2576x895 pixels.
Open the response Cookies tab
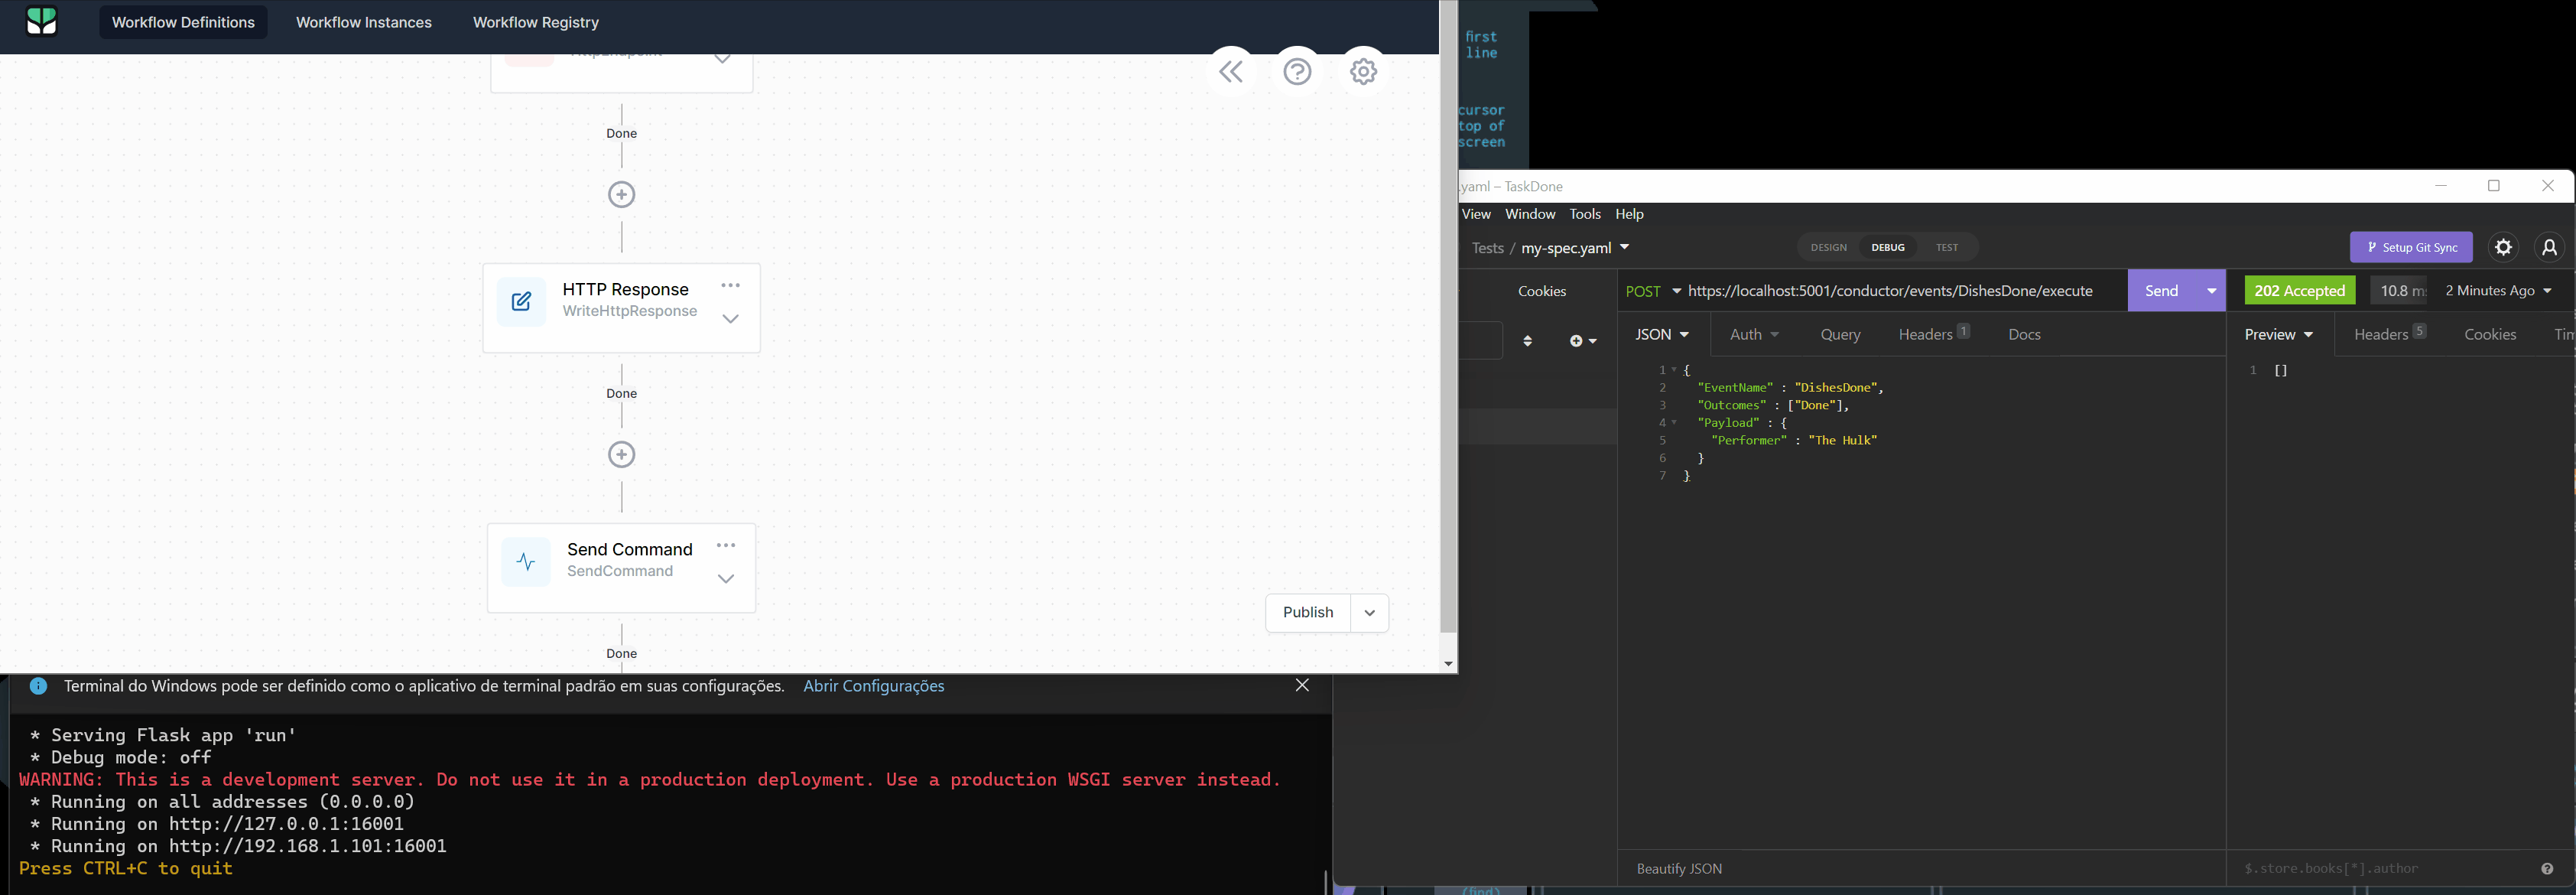click(x=2490, y=335)
